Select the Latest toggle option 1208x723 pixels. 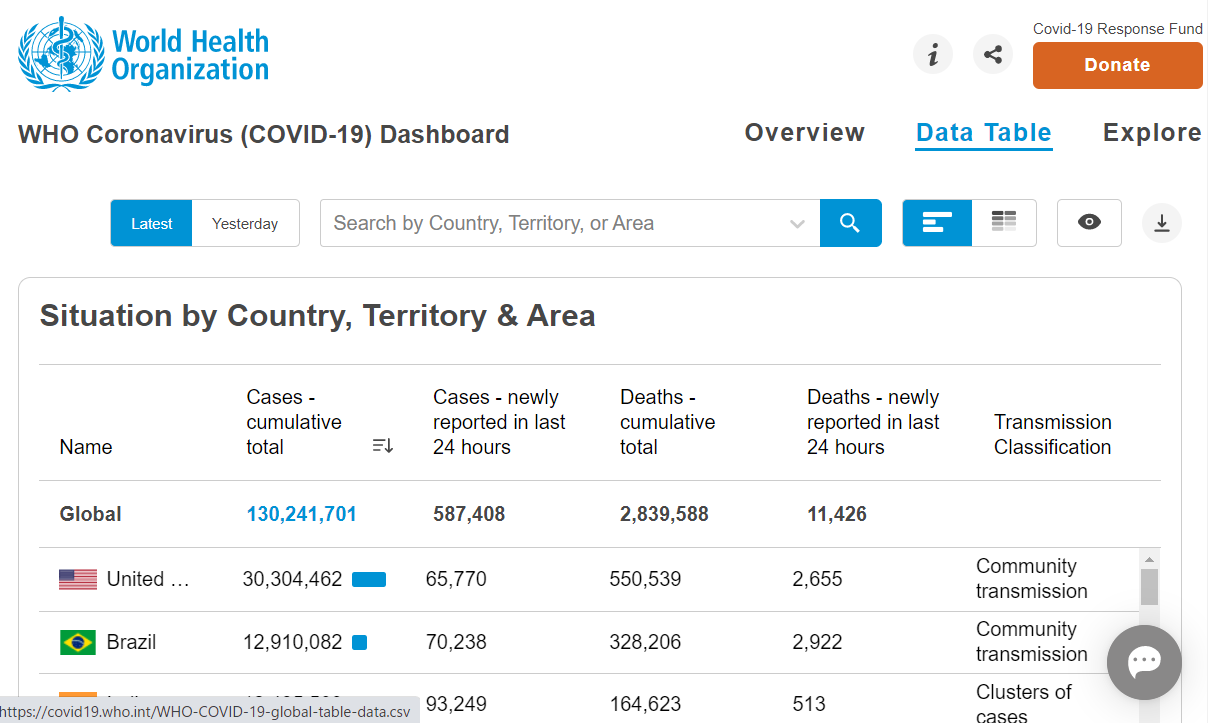(x=152, y=223)
